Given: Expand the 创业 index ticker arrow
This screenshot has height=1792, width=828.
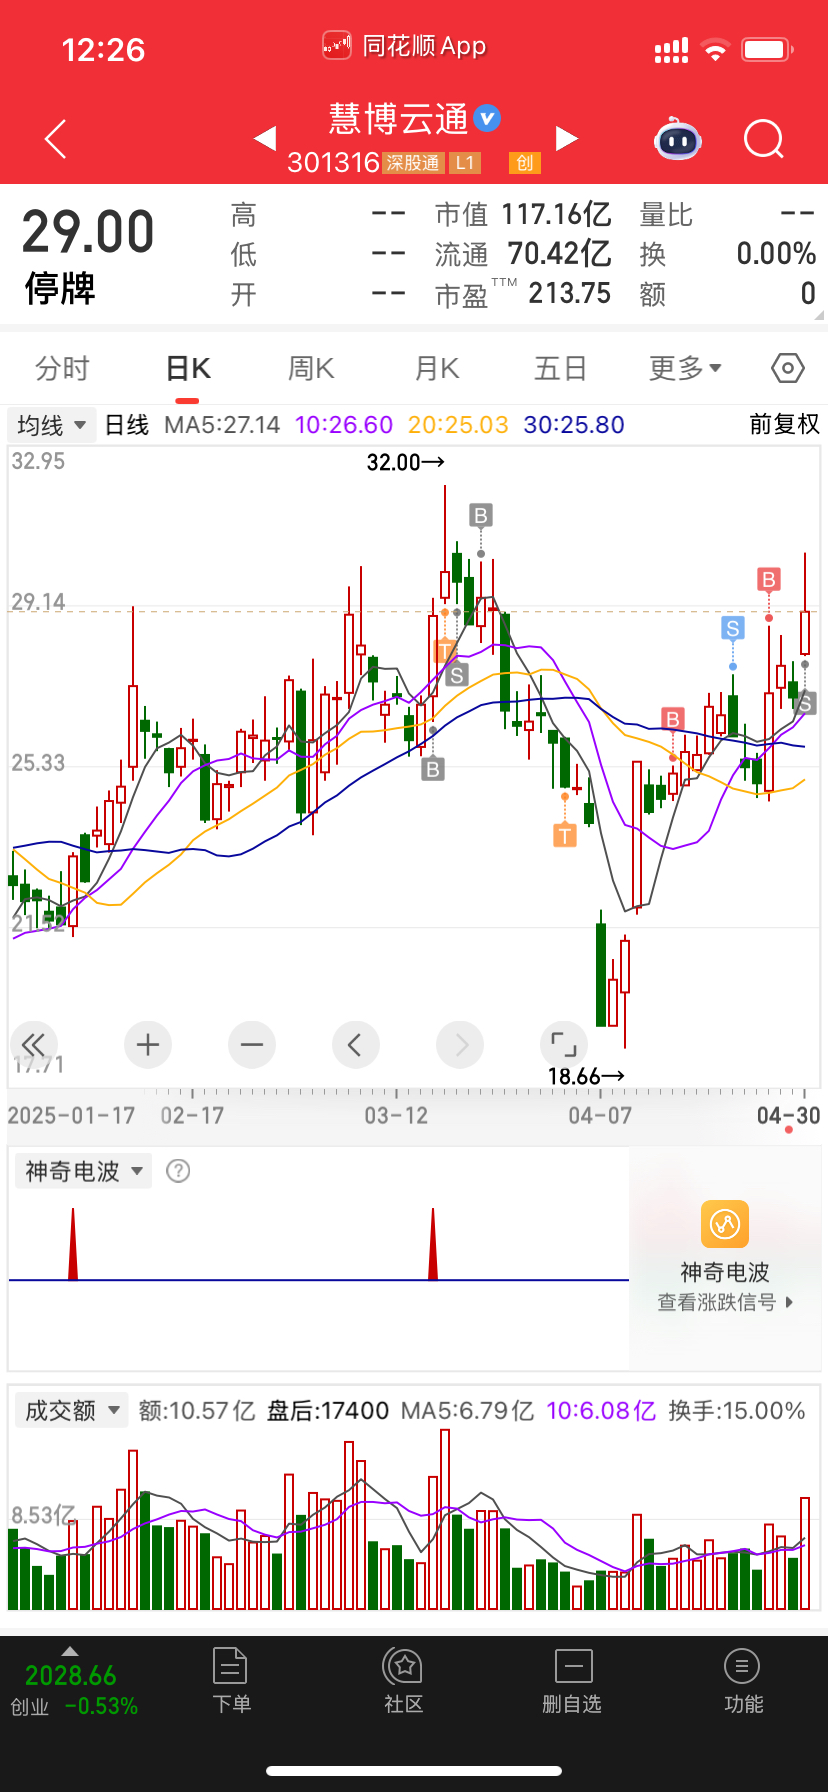Looking at the screenshot, I should [x=69, y=1650].
